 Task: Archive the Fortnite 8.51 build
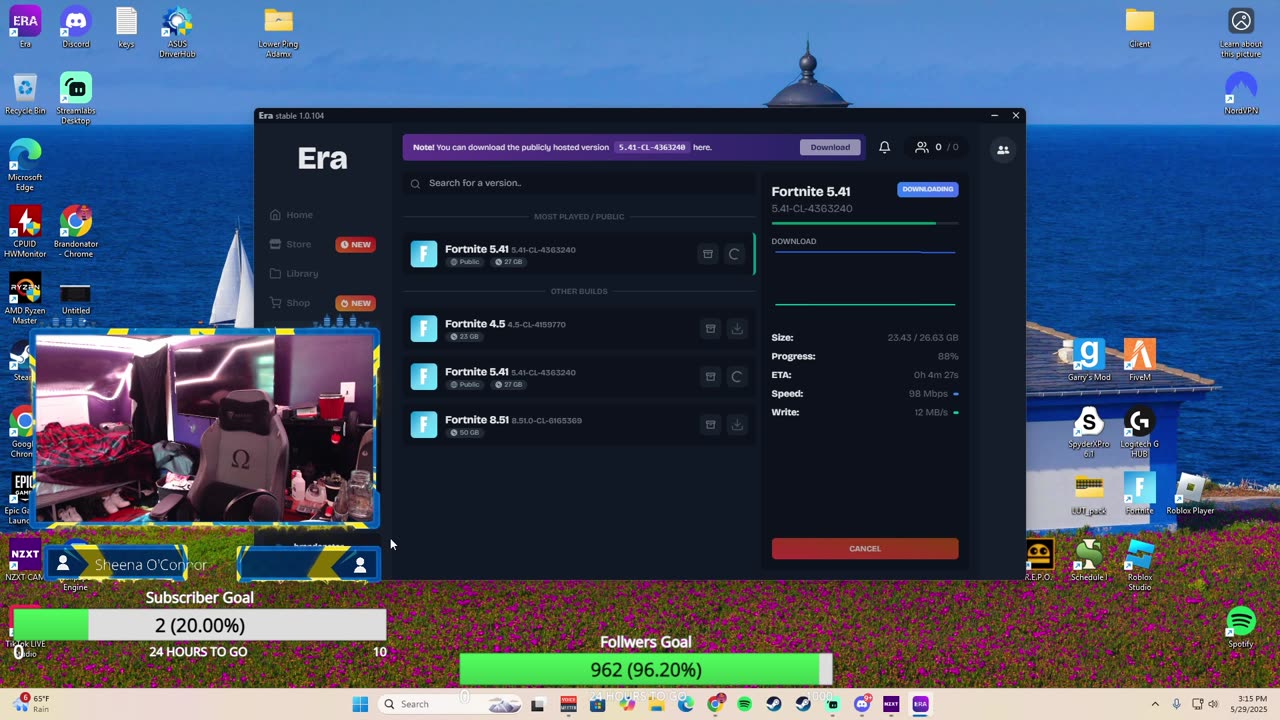tap(710, 425)
